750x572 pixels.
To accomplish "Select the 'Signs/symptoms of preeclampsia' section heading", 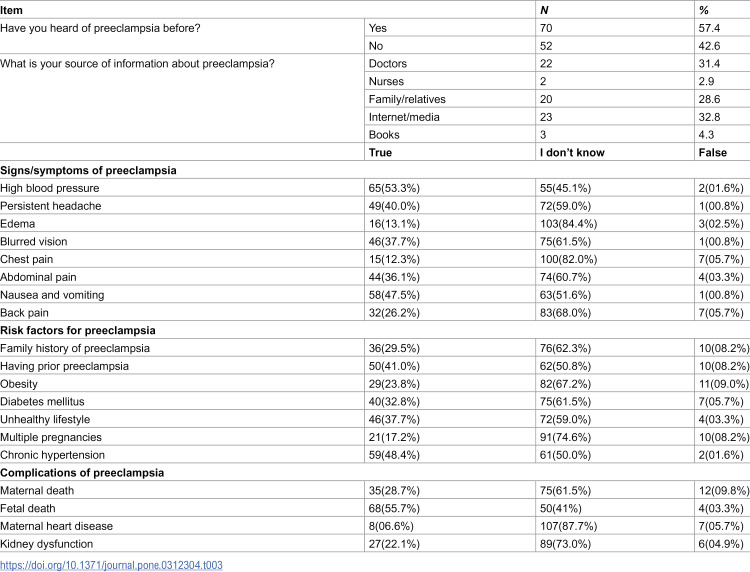I will pos(88,171).
